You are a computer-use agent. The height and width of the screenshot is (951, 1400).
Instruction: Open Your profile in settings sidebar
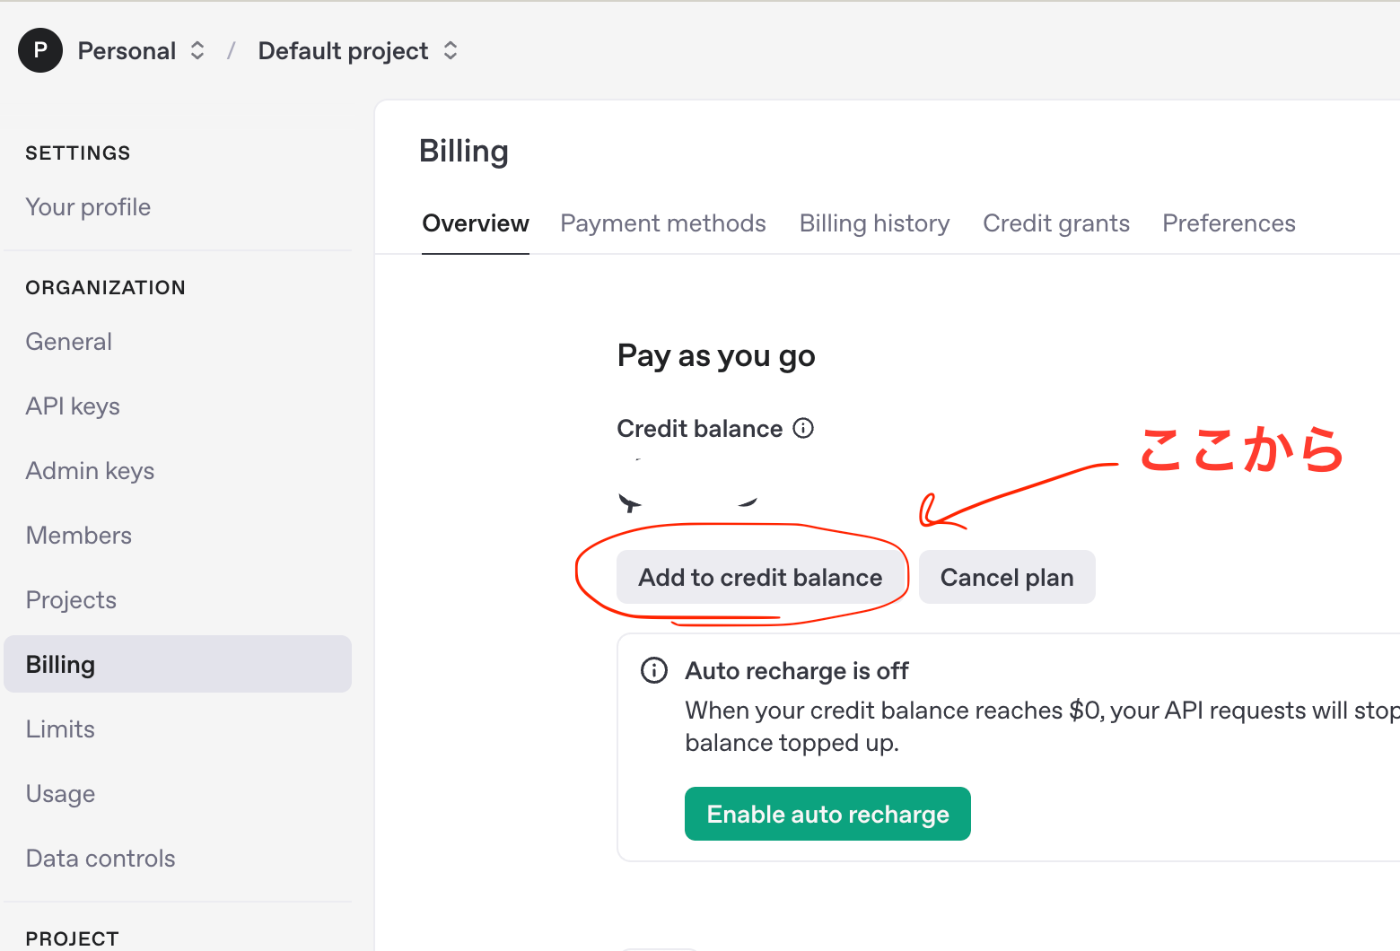88,207
